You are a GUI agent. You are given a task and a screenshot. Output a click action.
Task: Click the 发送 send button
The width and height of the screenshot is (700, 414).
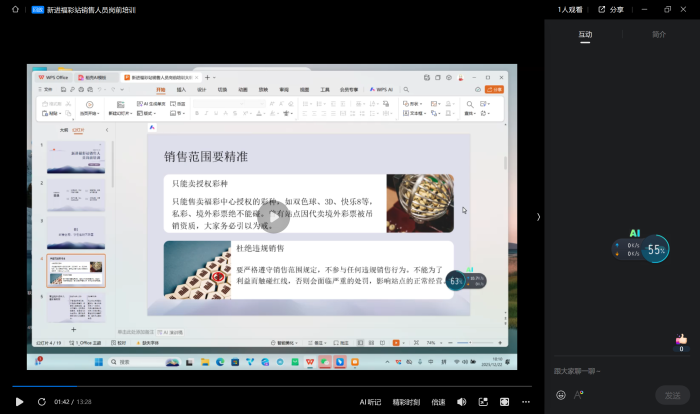(672, 395)
